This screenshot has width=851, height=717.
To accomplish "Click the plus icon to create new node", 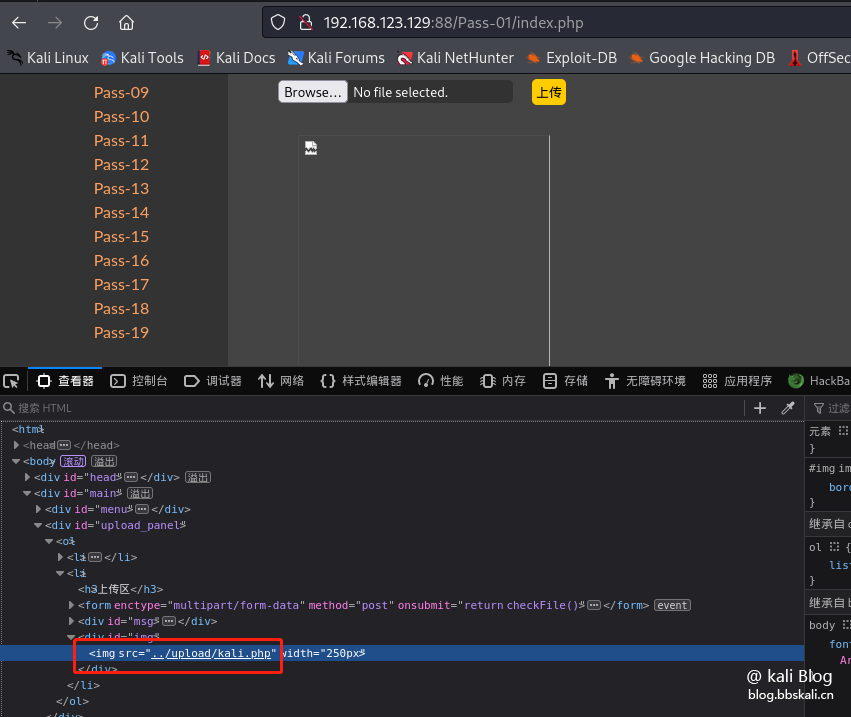I will (x=760, y=408).
